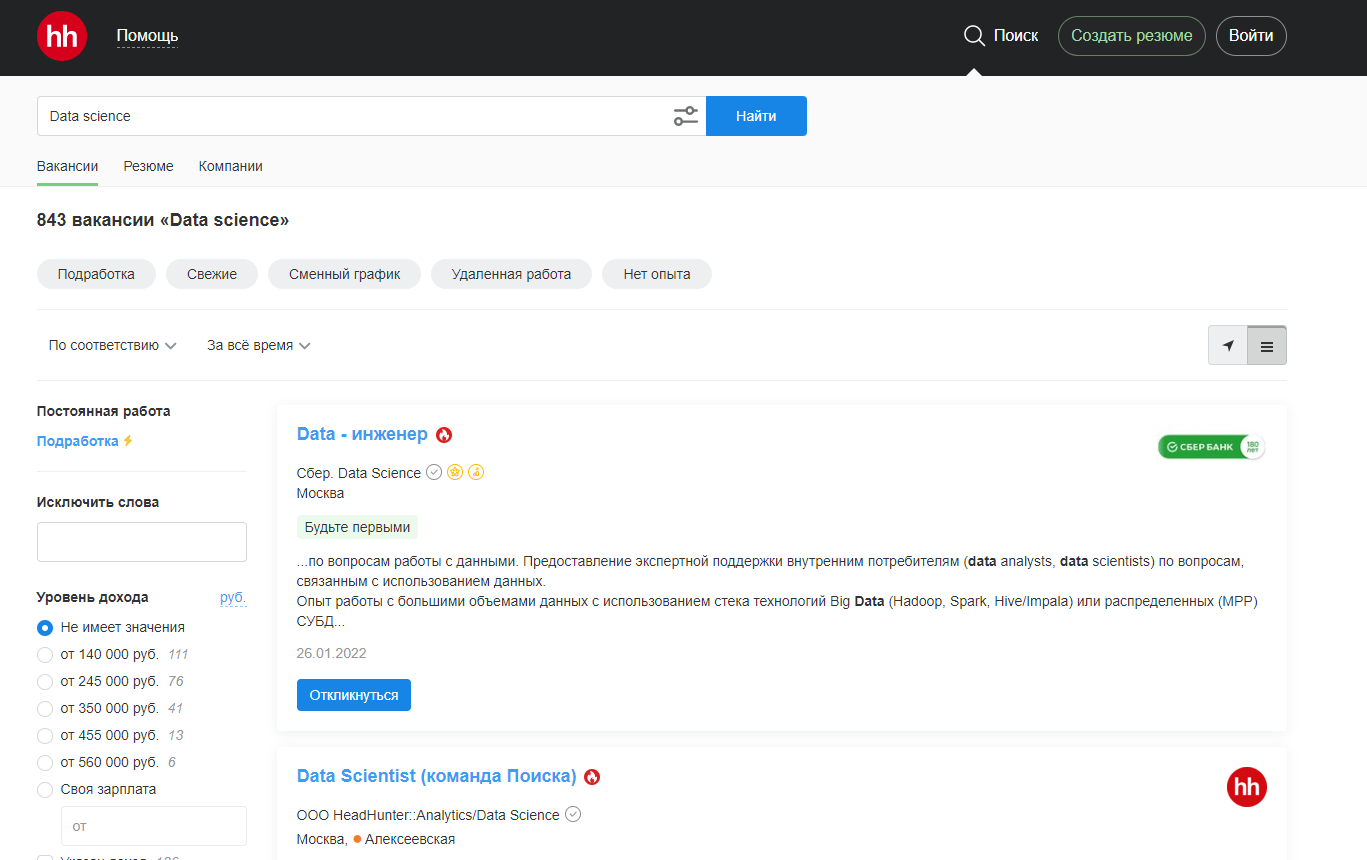Select income from 245 000 руб.
The height and width of the screenshot is (860, 1367).
coord(45,682)
